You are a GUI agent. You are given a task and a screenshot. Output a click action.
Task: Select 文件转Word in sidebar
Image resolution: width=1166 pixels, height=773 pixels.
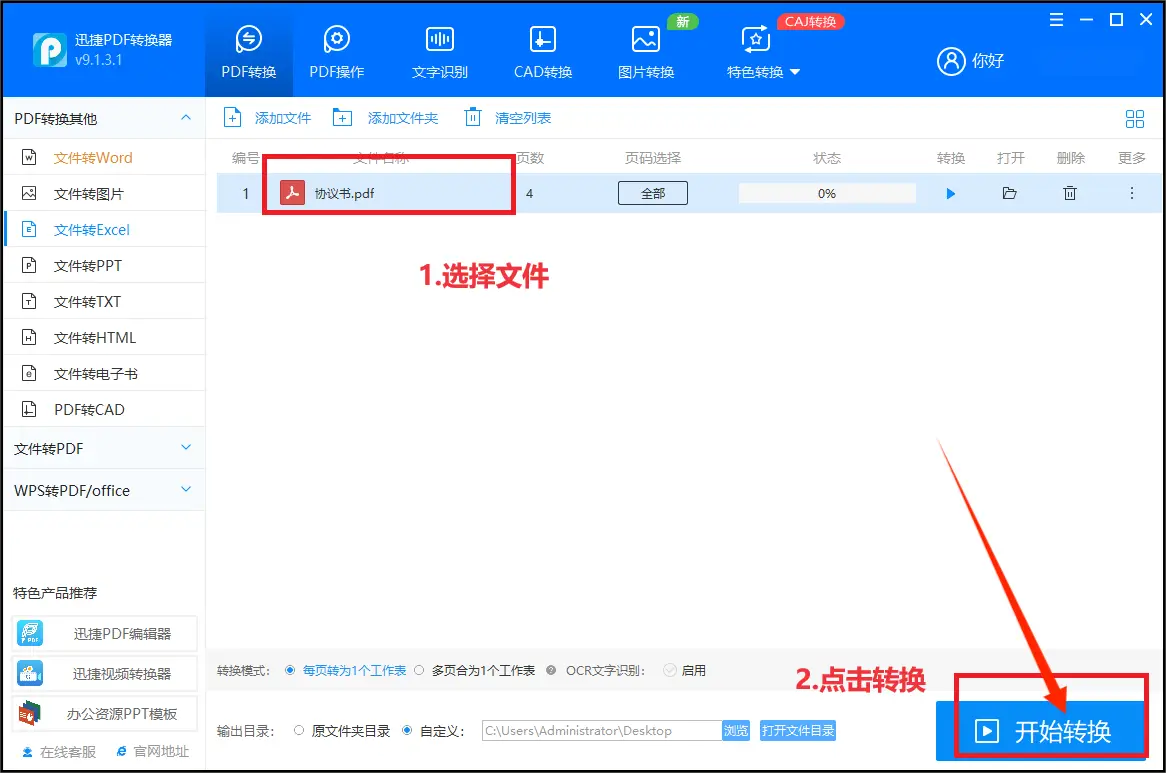[x=92, y=158]
